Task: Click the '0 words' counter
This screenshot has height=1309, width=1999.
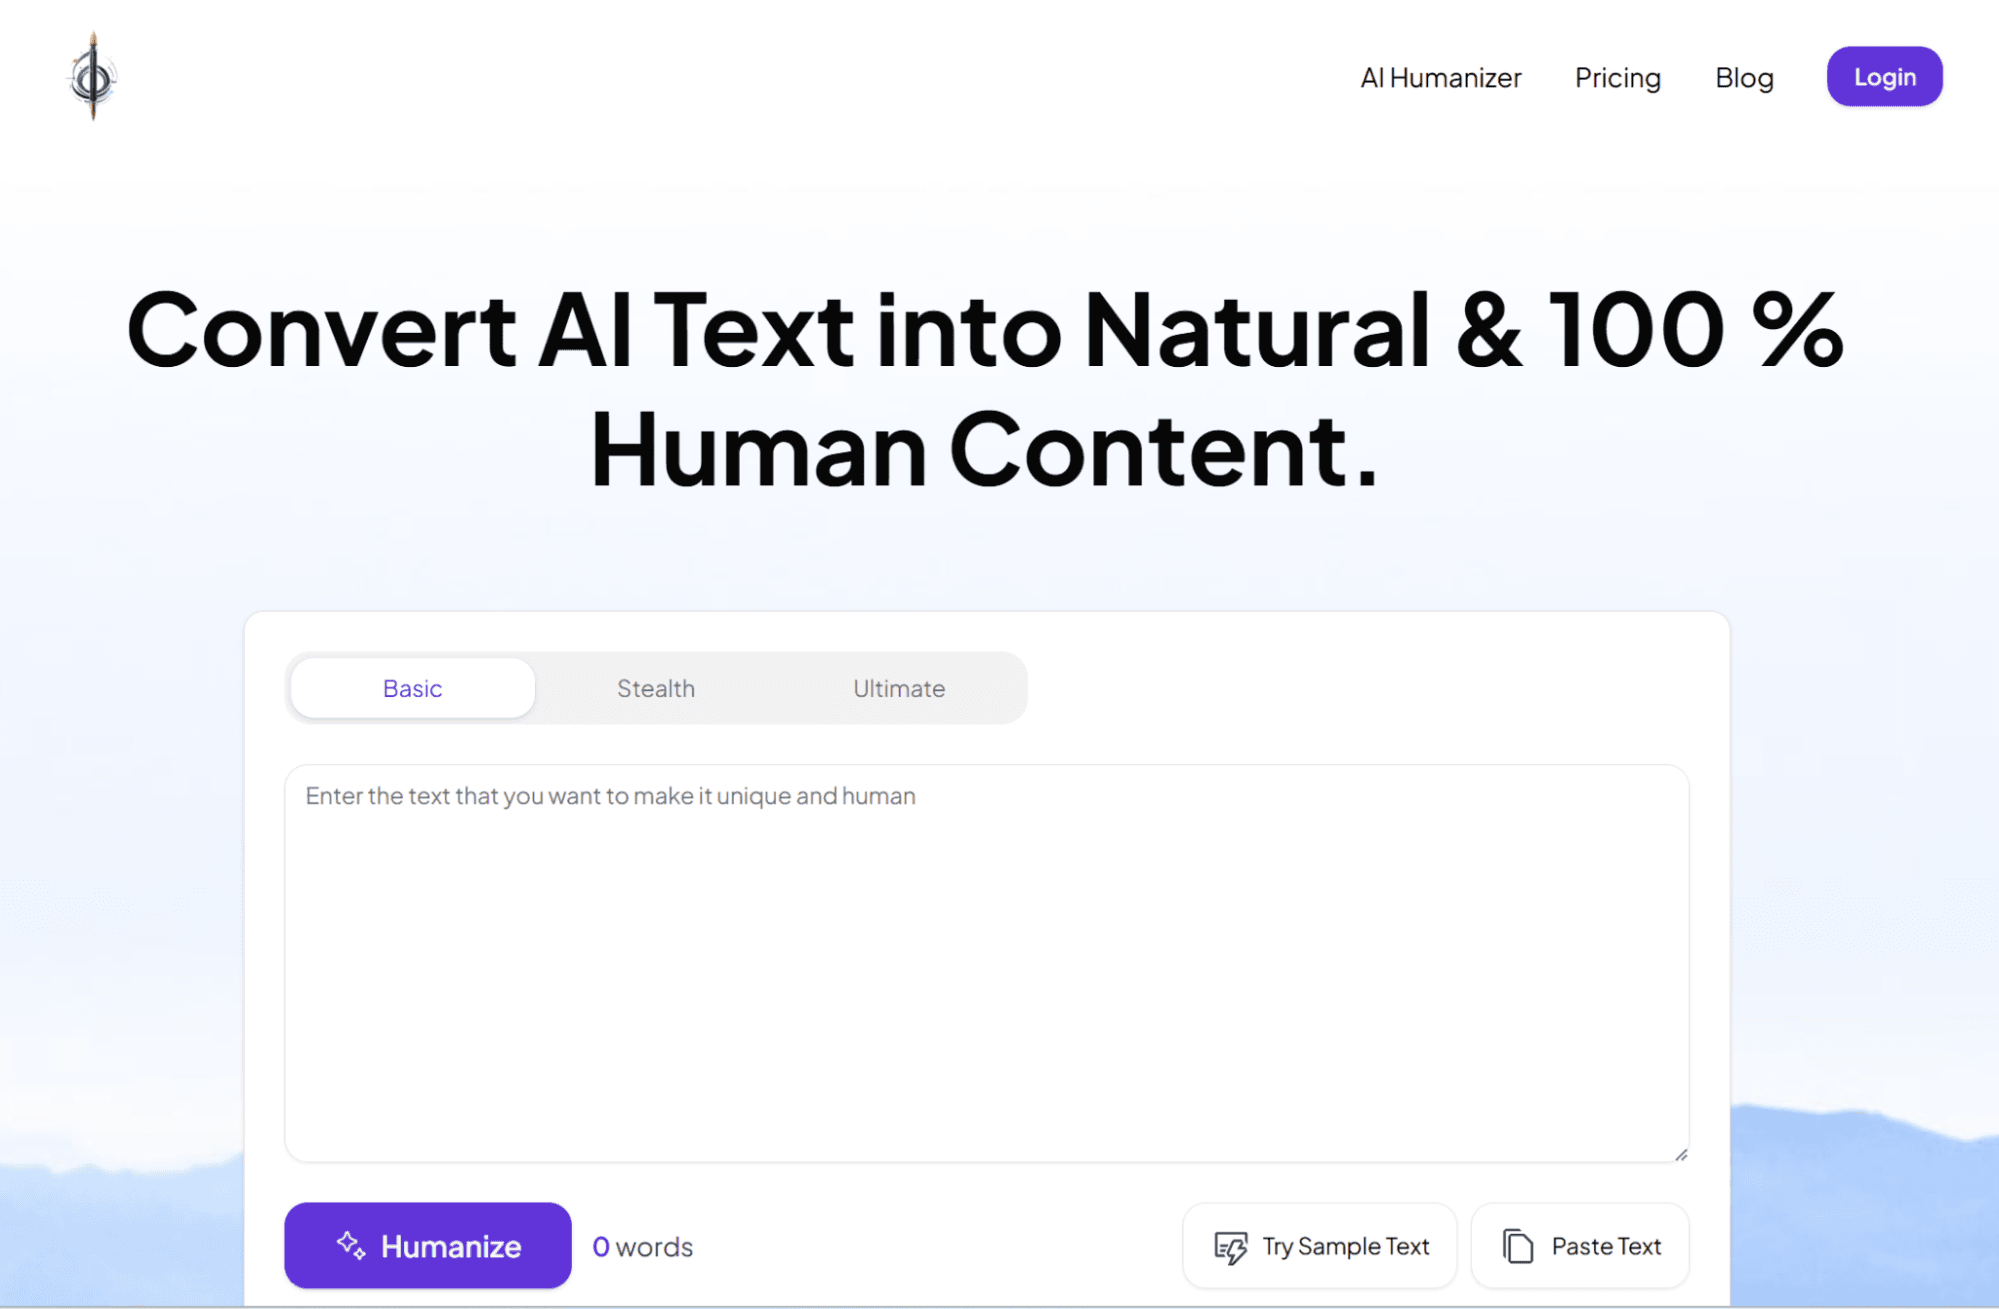Action: [x=642, y=1247]
